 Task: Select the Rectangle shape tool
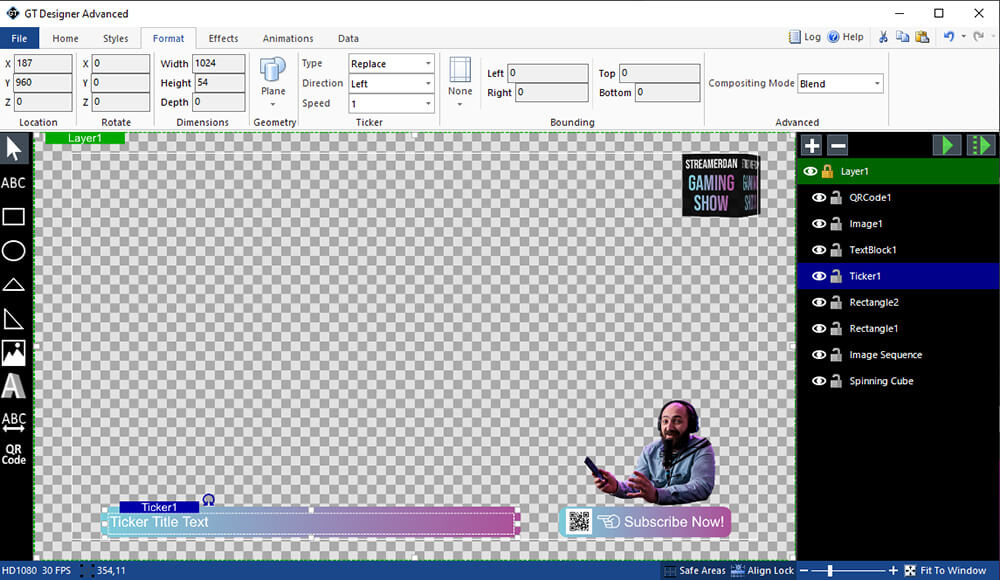click(x=14, y=217)
